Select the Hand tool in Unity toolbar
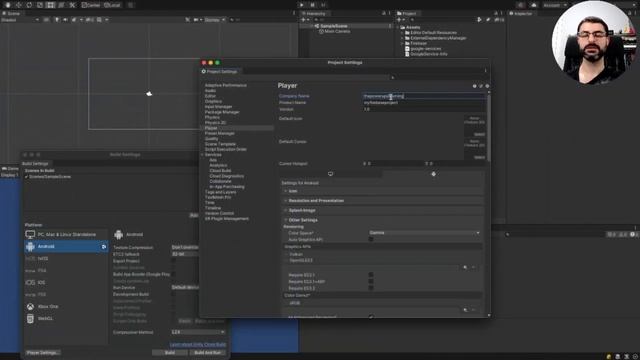The height and width of the screenshot is (360, 640). click(8, 5)
